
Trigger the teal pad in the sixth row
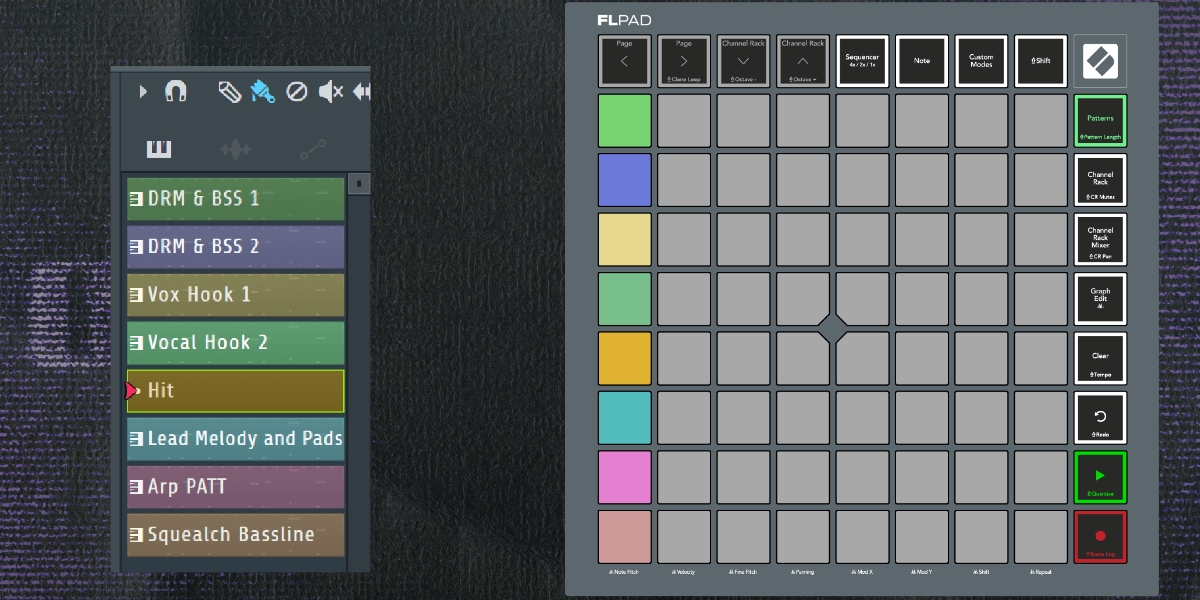tap(625, 418)
